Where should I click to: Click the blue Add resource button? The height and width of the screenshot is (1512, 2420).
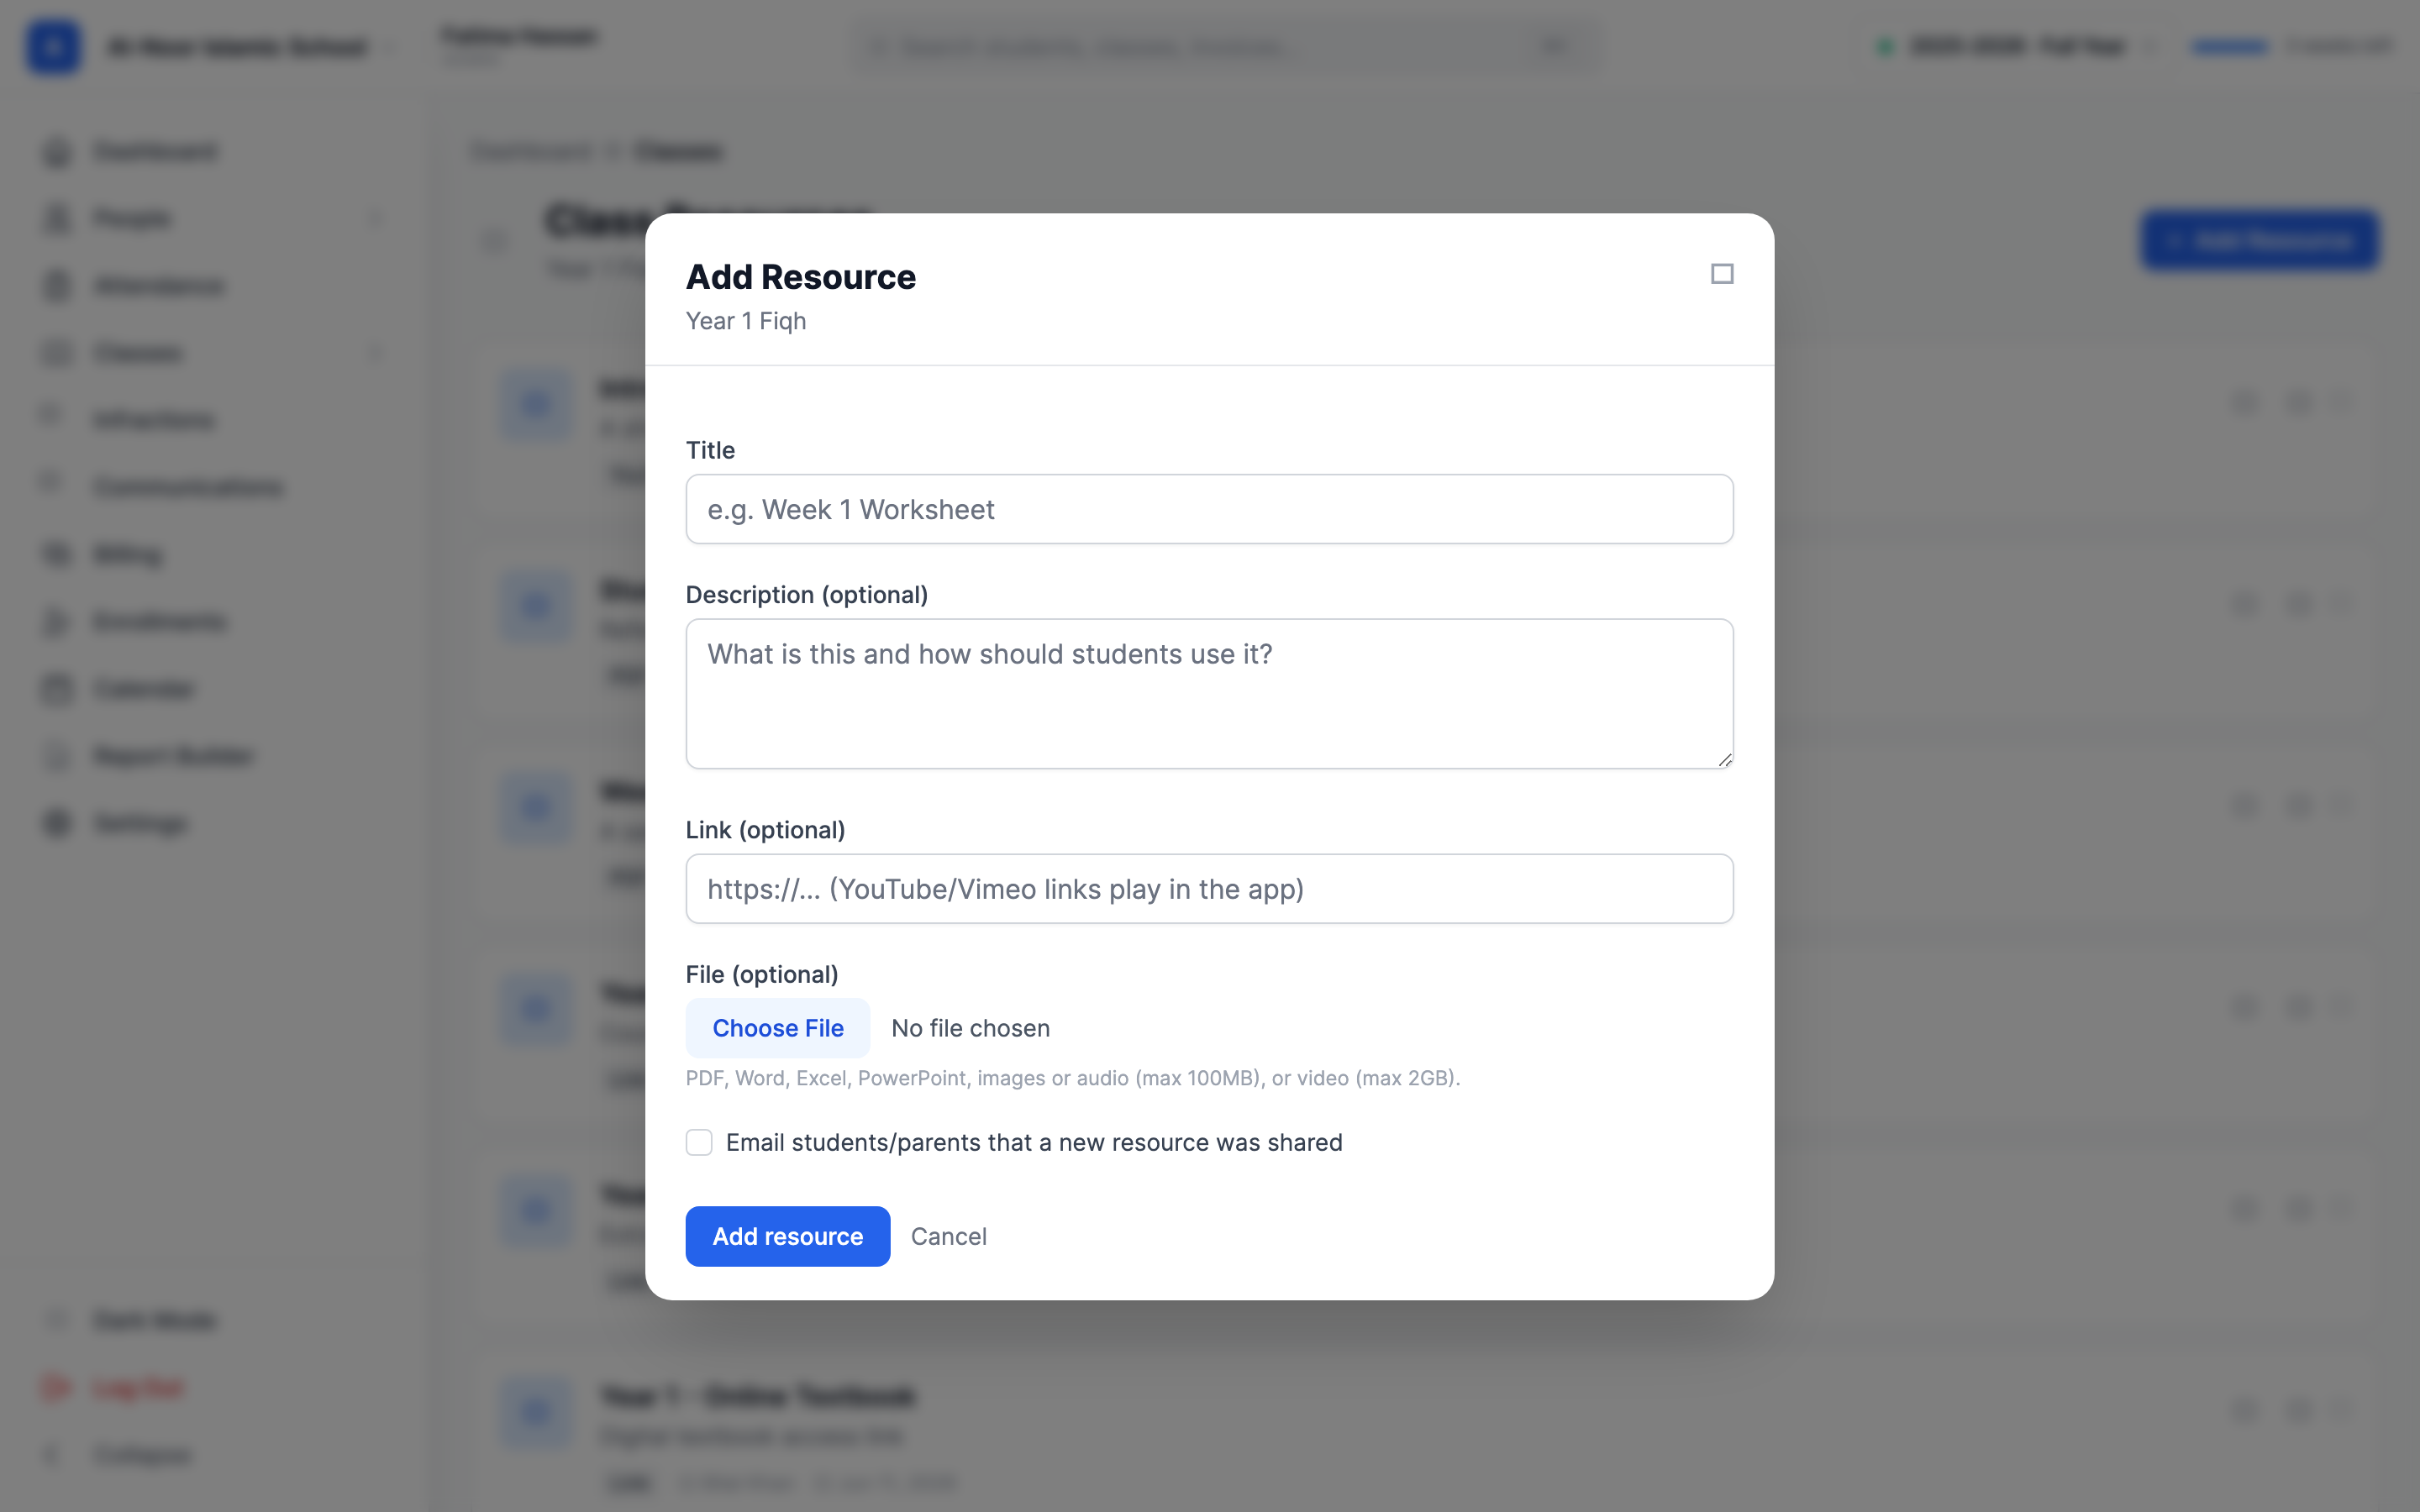pyautogui.click(x=787, y=1236)
